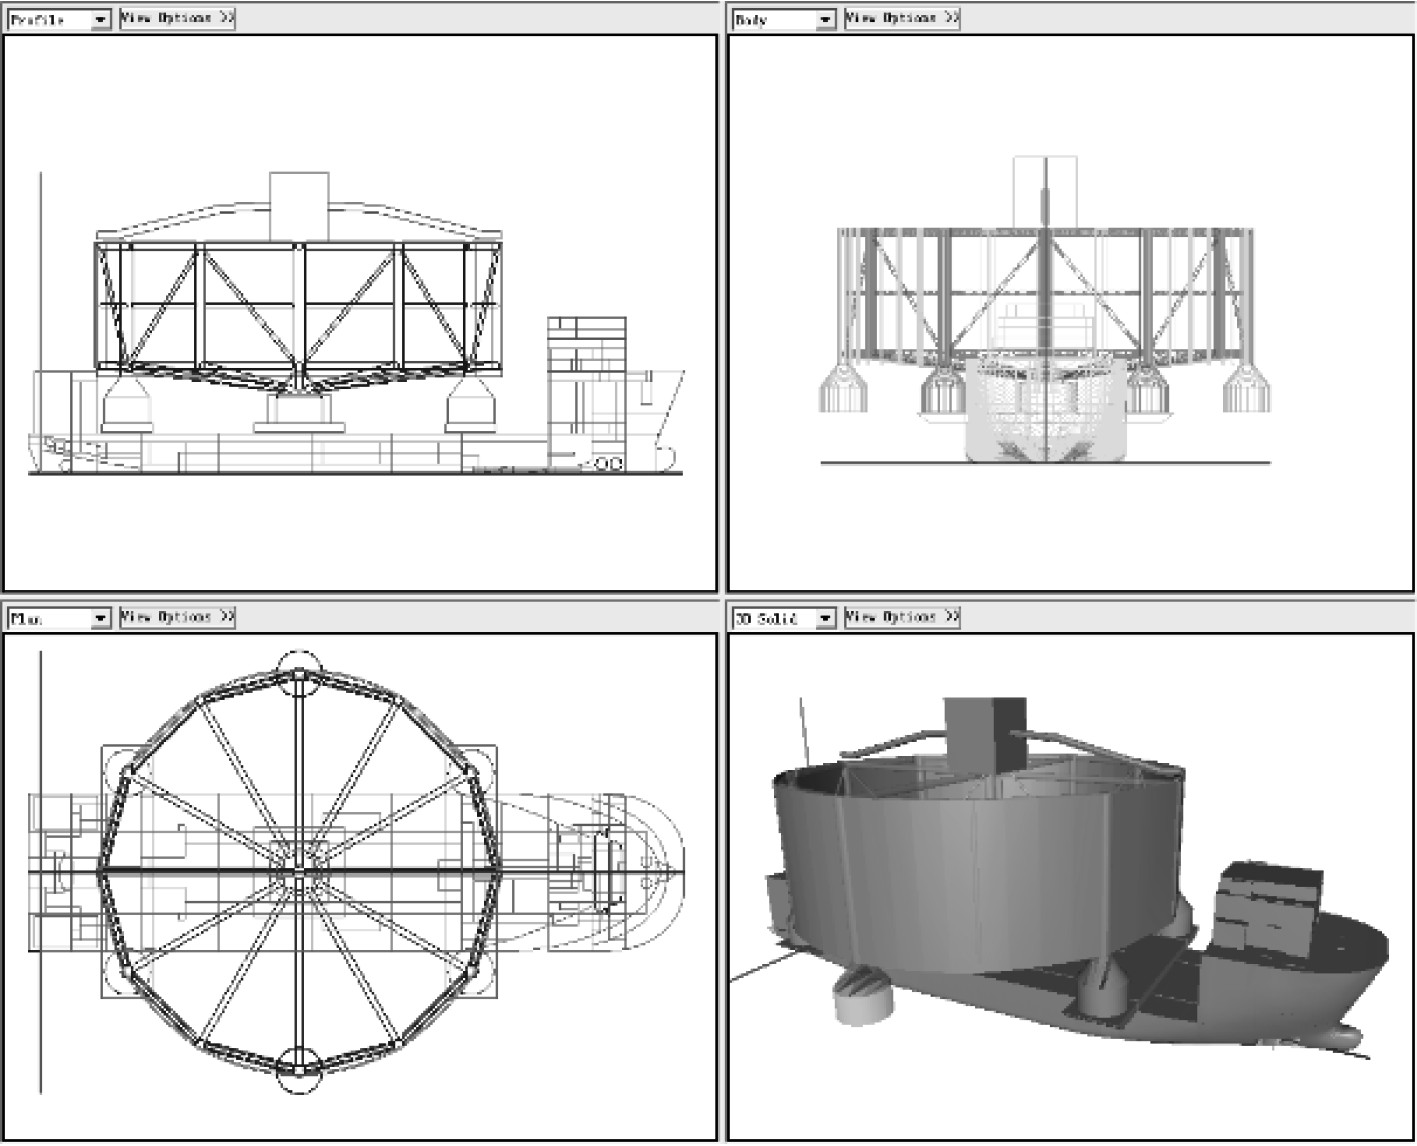The height and width of the screenshot is (1146, 1417).
Task: Select the tall rectangular tower in Profile view
Action: [299, 205]
